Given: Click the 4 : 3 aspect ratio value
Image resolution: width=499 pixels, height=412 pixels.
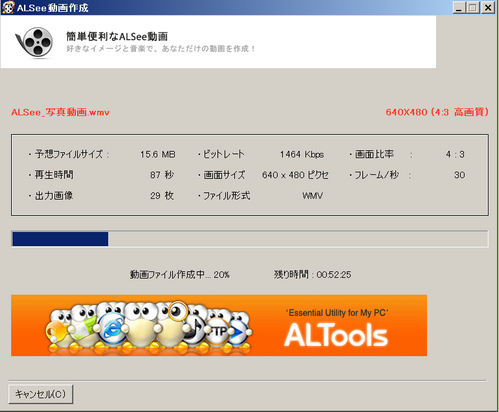Looking at the screenshot, I should coord(455,154).
